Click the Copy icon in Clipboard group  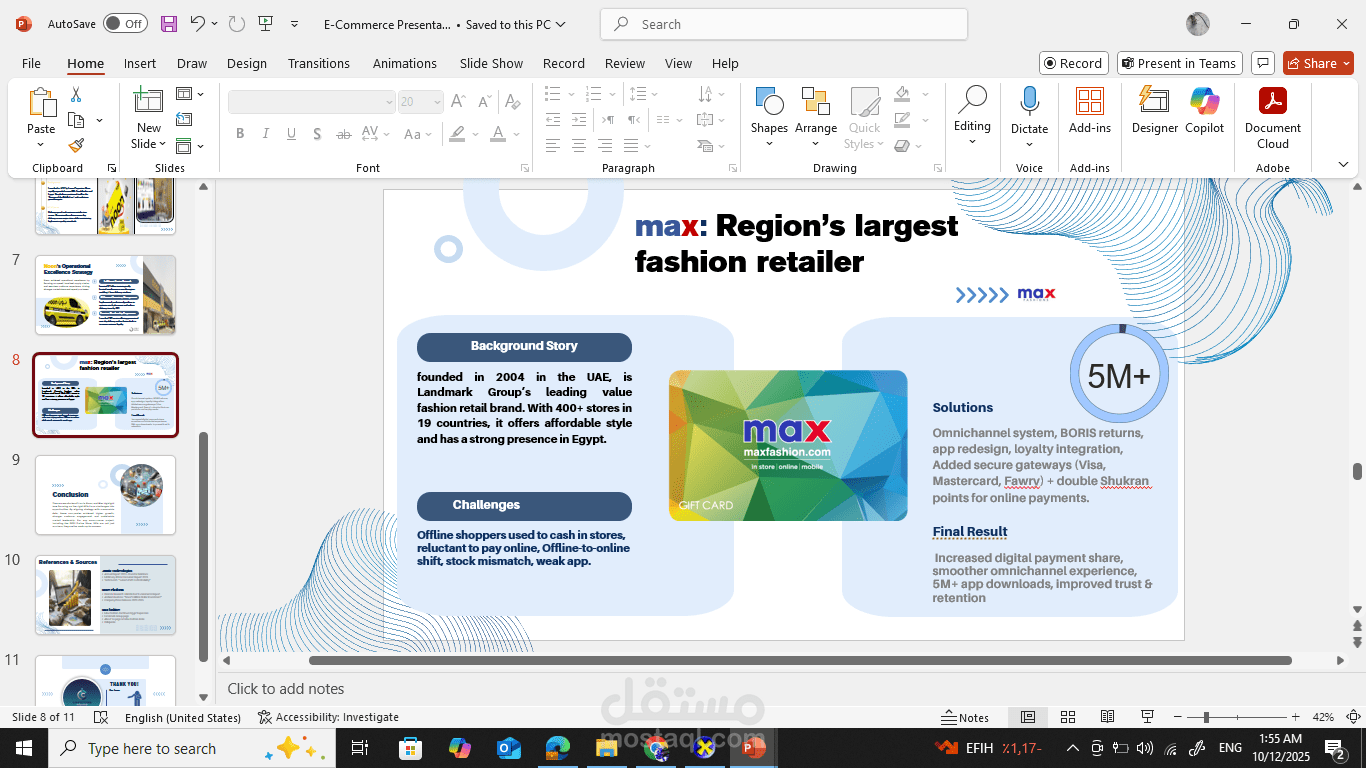coord(76,120)
